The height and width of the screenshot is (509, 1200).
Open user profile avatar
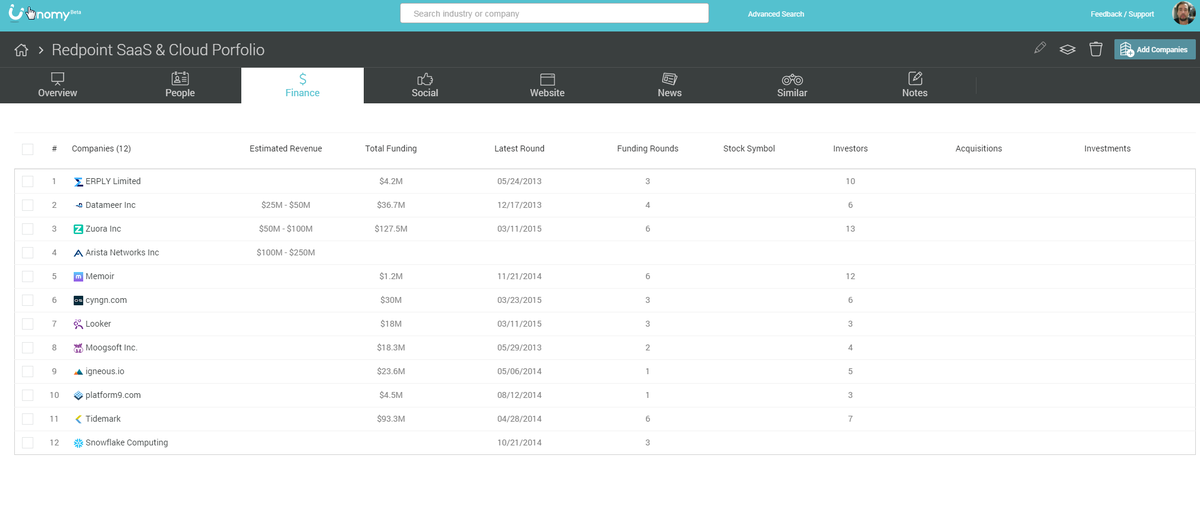click(x=1184, y=14)
